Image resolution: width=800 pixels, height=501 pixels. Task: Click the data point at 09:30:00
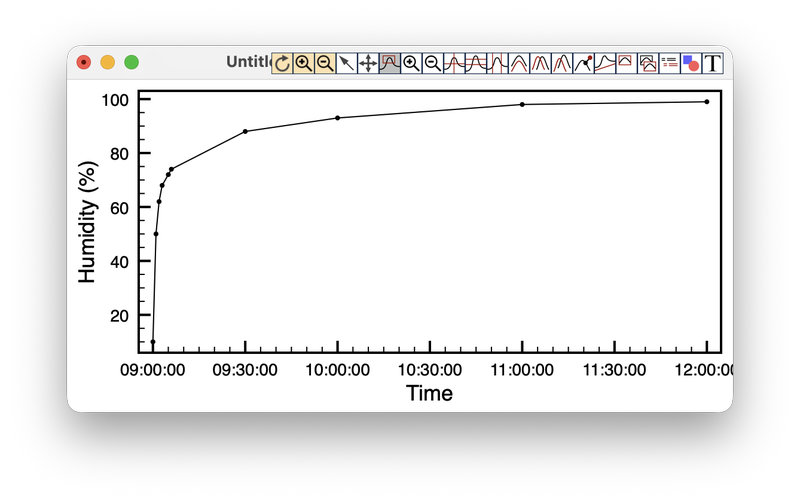tap(245, 131)
